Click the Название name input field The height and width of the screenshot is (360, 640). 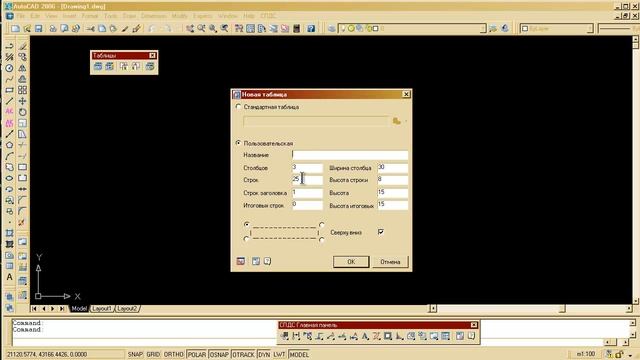click(x=350, y=155)
